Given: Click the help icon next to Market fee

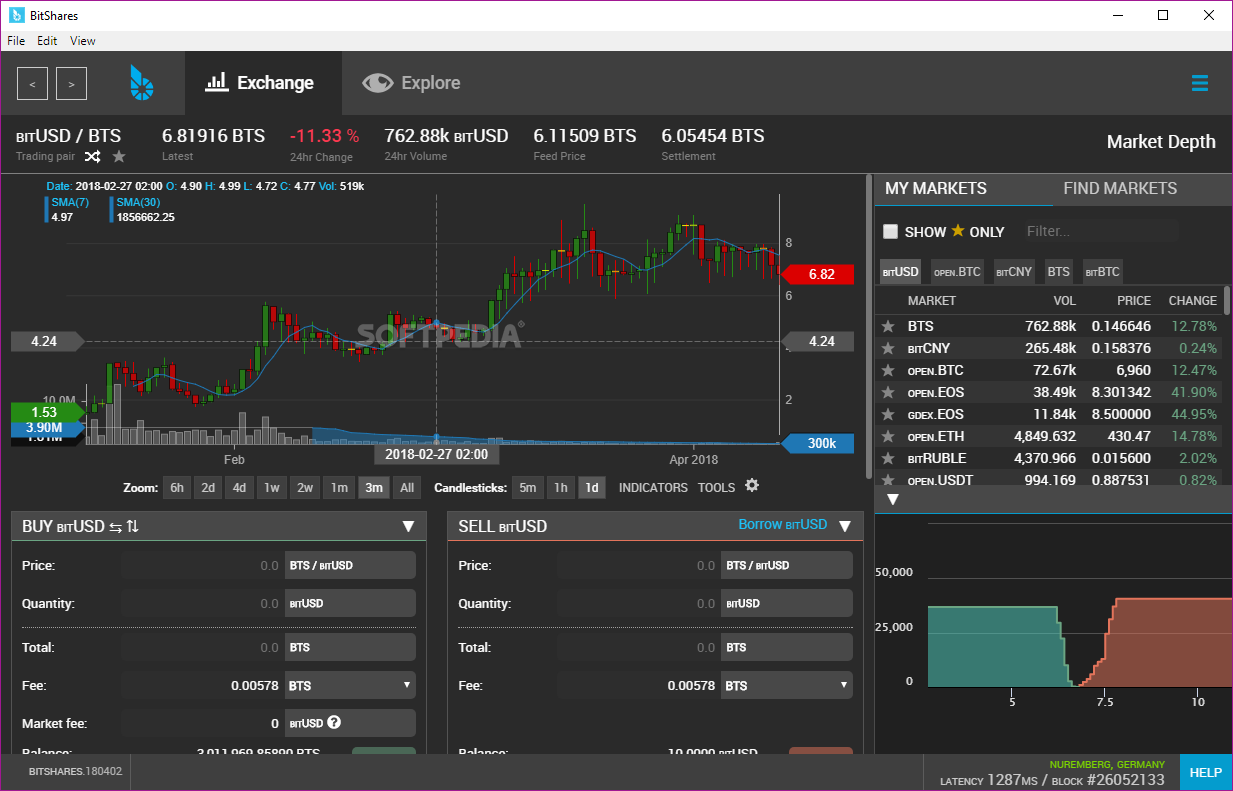Looking at the screenshot, I should (x=334, y=722).
